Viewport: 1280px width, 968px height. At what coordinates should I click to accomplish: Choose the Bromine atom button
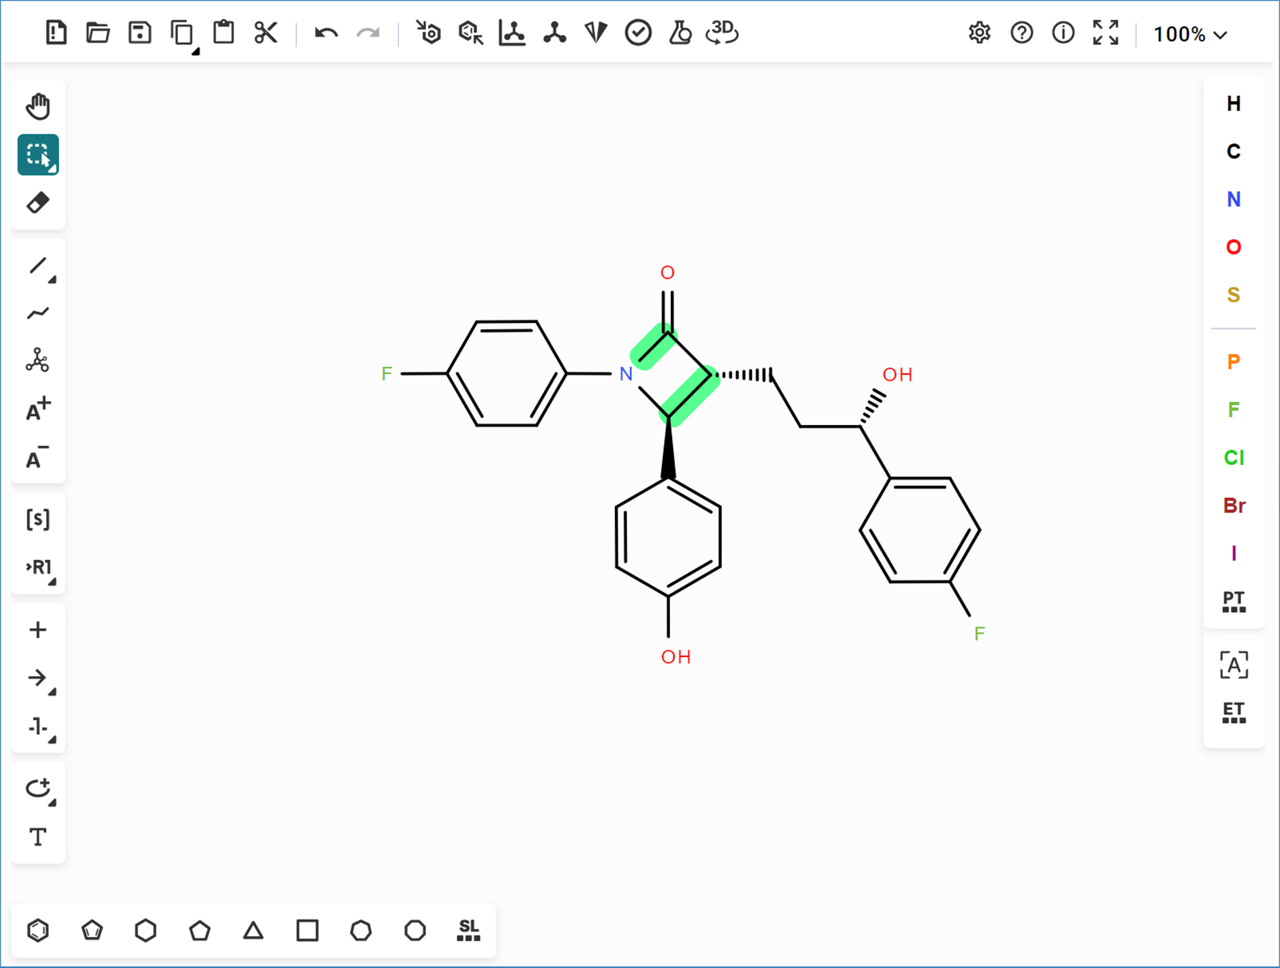[x=1234, y=505]
